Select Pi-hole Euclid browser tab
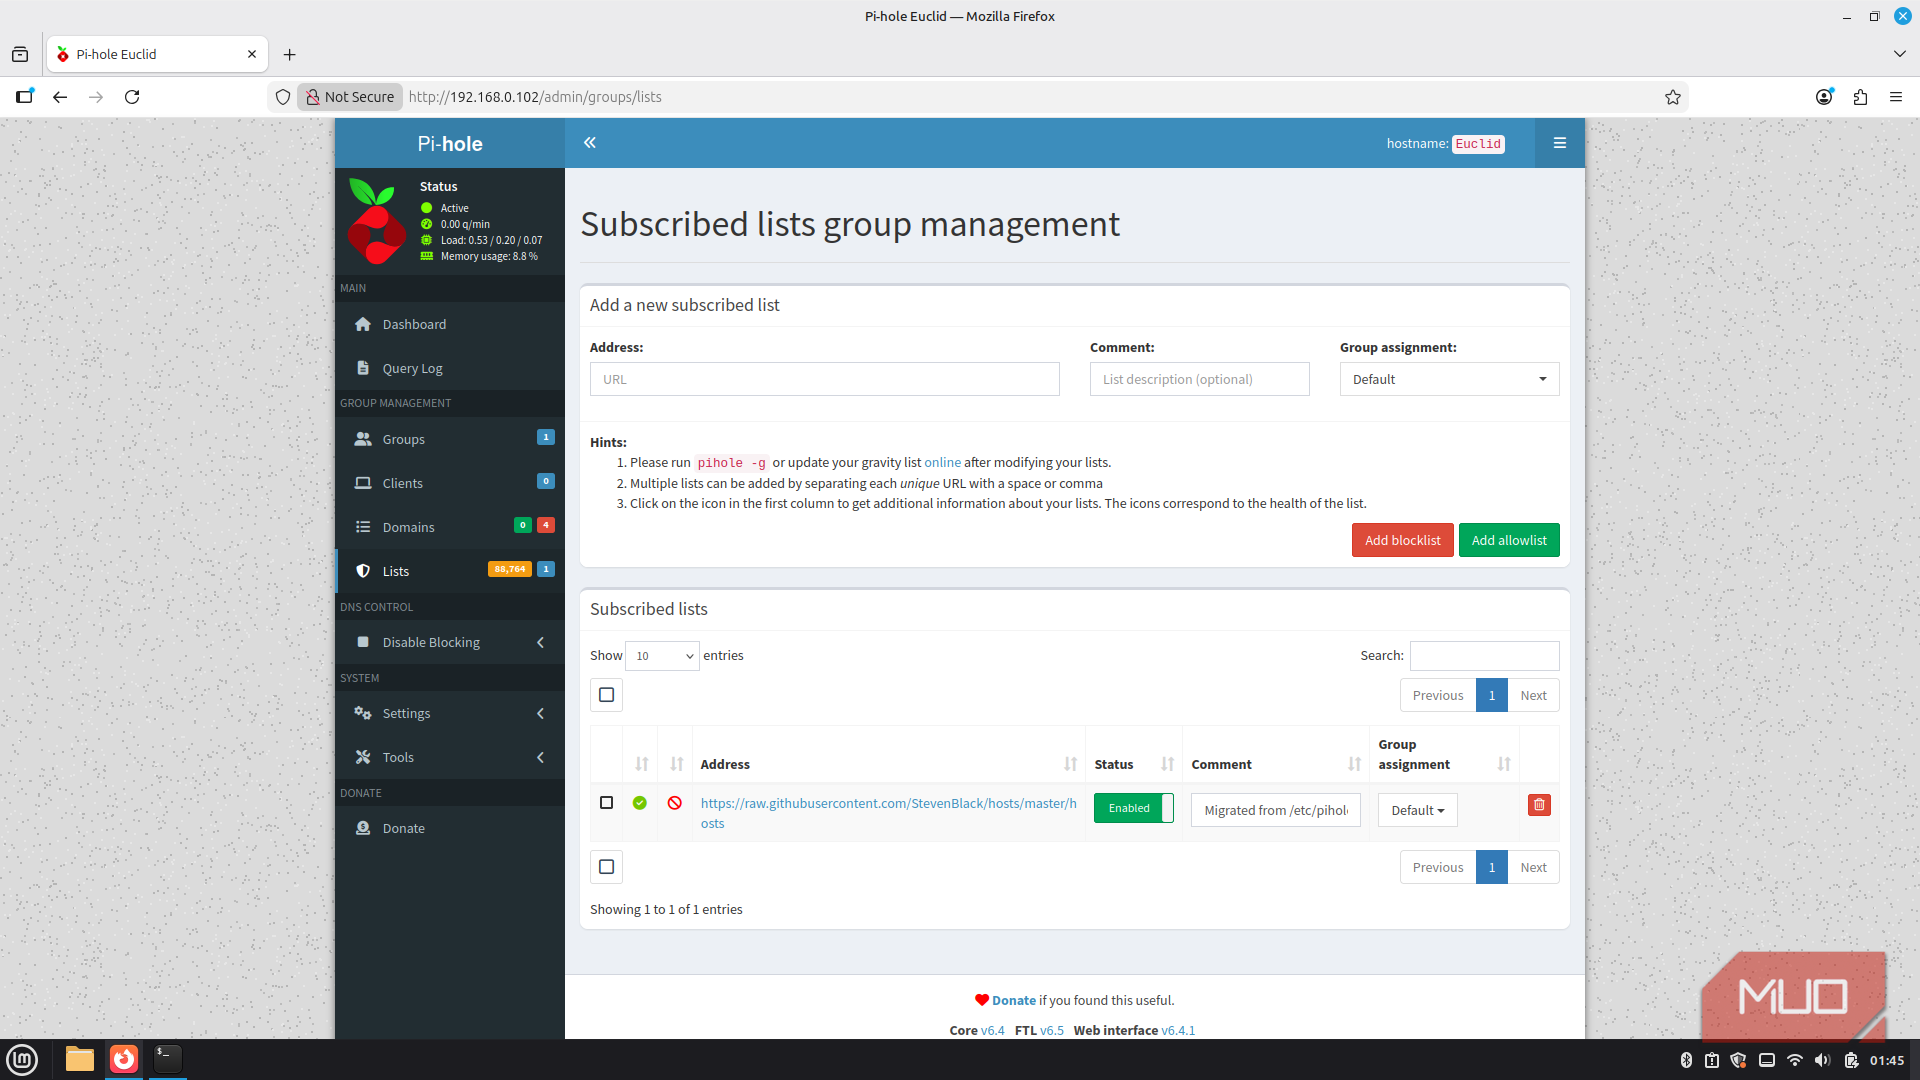 click(x=157, y=54)
